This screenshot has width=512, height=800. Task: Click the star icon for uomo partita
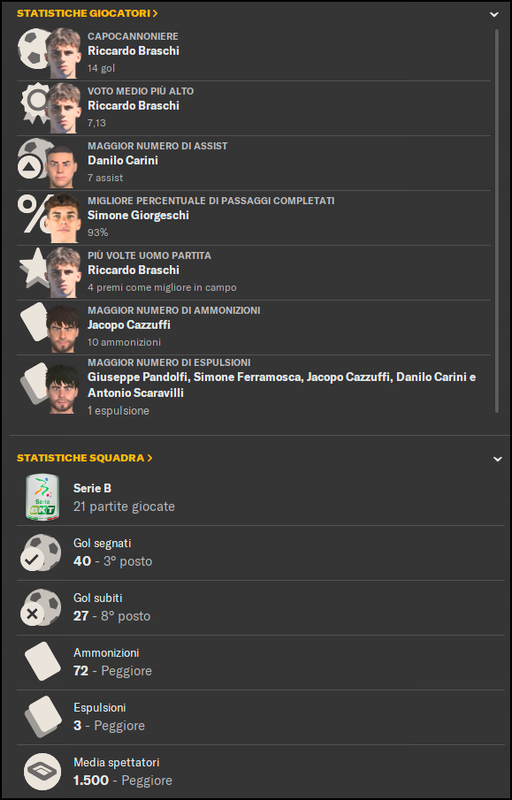(x=32, y=267)
